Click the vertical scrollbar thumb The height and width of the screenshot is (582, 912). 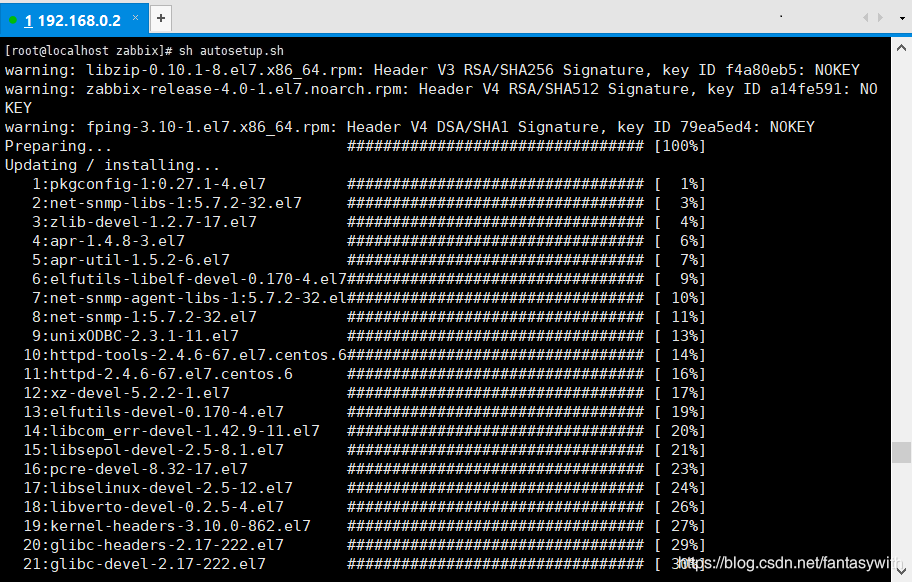(901, 452)
